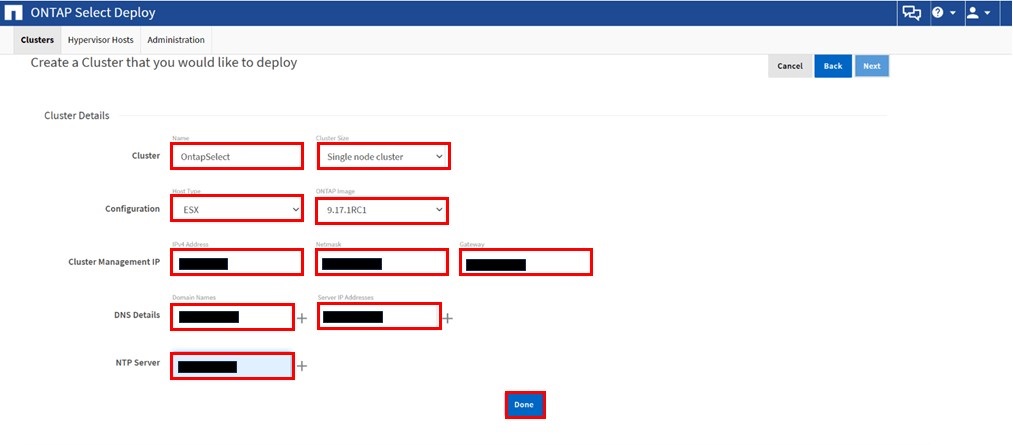Open the help question mark menu
This screenshot has height=445, width=1013.
click(x=943, y=13)
